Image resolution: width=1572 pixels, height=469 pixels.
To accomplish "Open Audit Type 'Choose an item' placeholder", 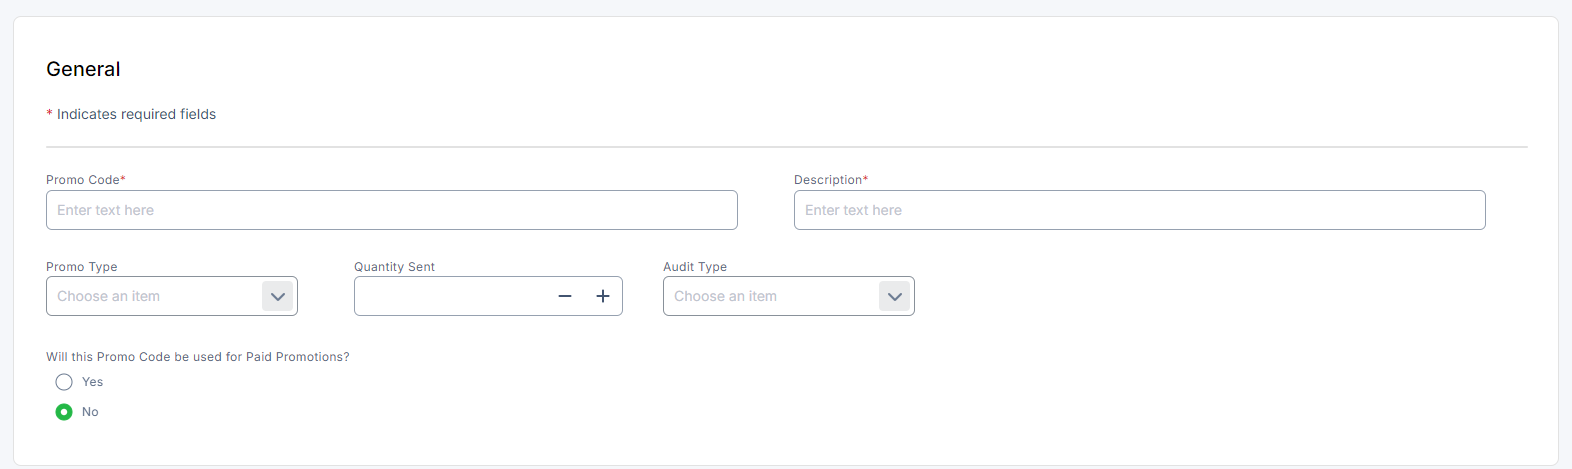I will (x=726, y=296).
